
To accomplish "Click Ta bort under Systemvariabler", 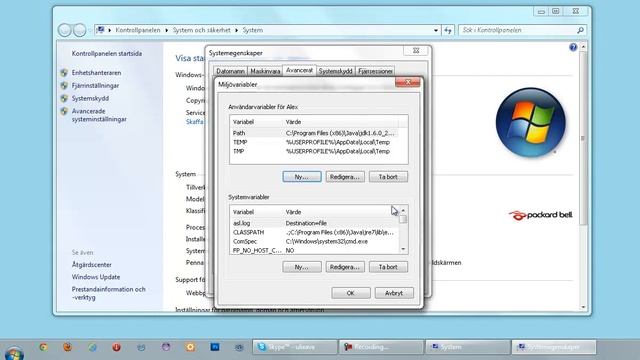I will click(x=388, y=267).
